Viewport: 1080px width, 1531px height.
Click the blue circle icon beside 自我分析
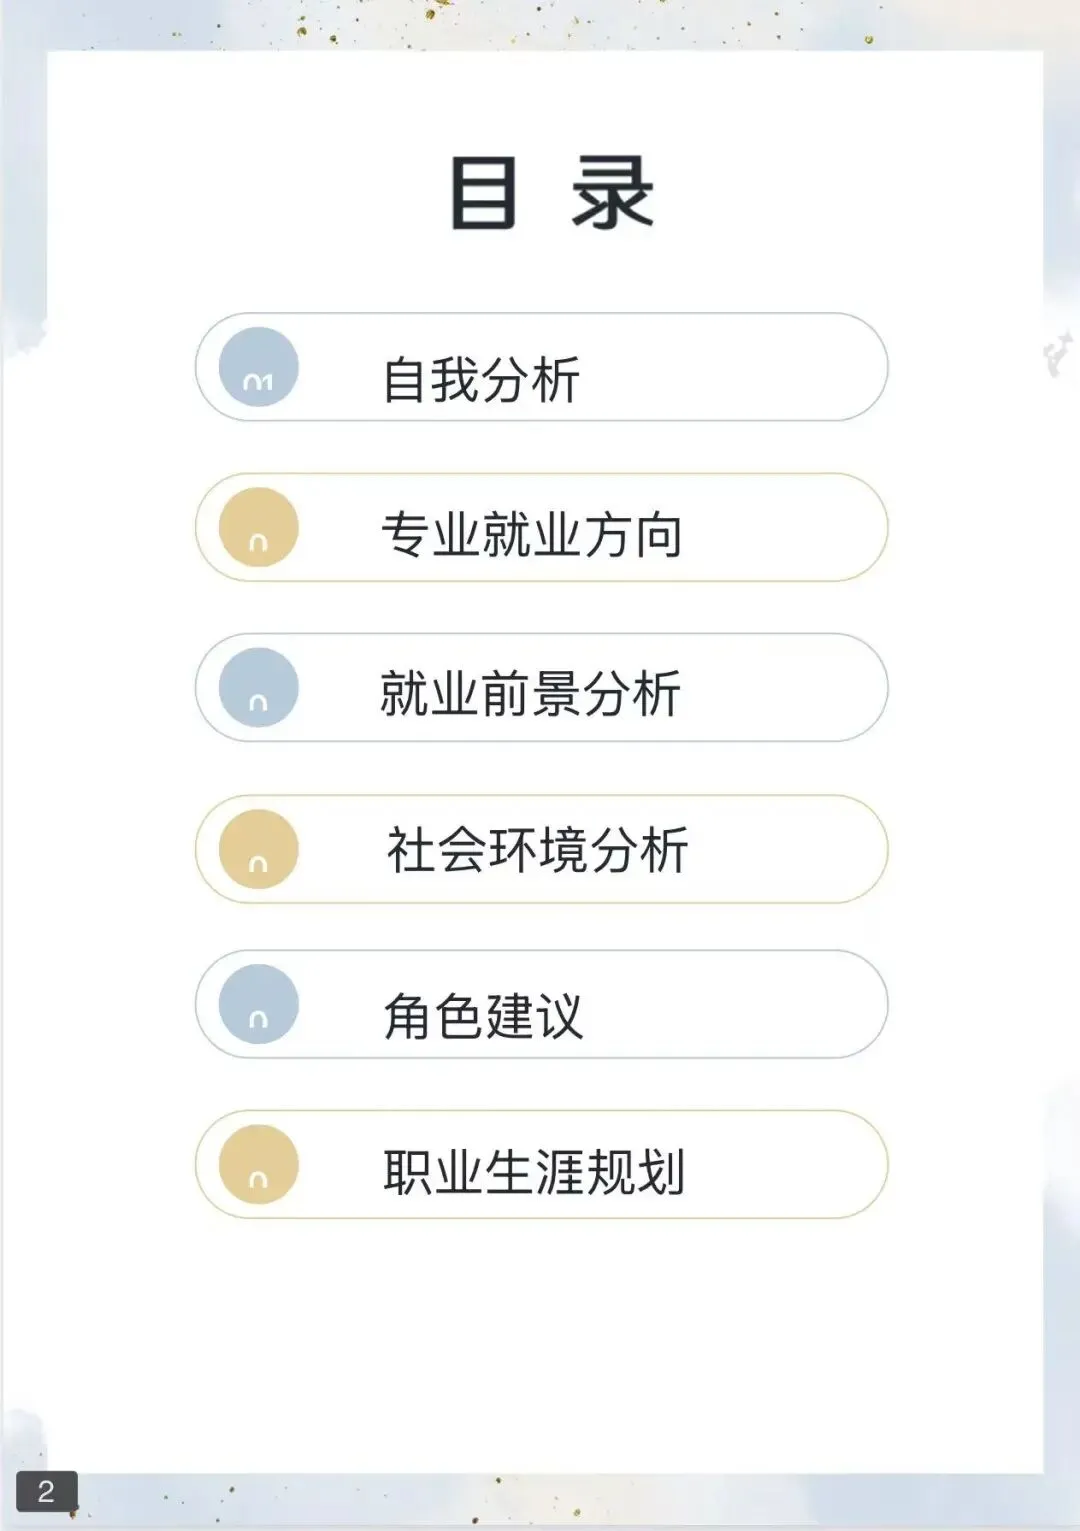pyautogui.click(x=259, y=367)
